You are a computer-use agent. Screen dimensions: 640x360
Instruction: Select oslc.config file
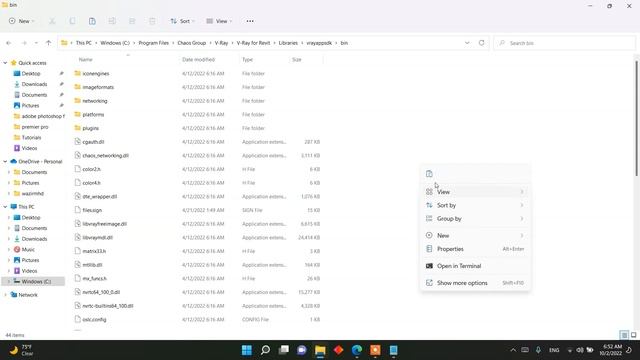point(94,320)
